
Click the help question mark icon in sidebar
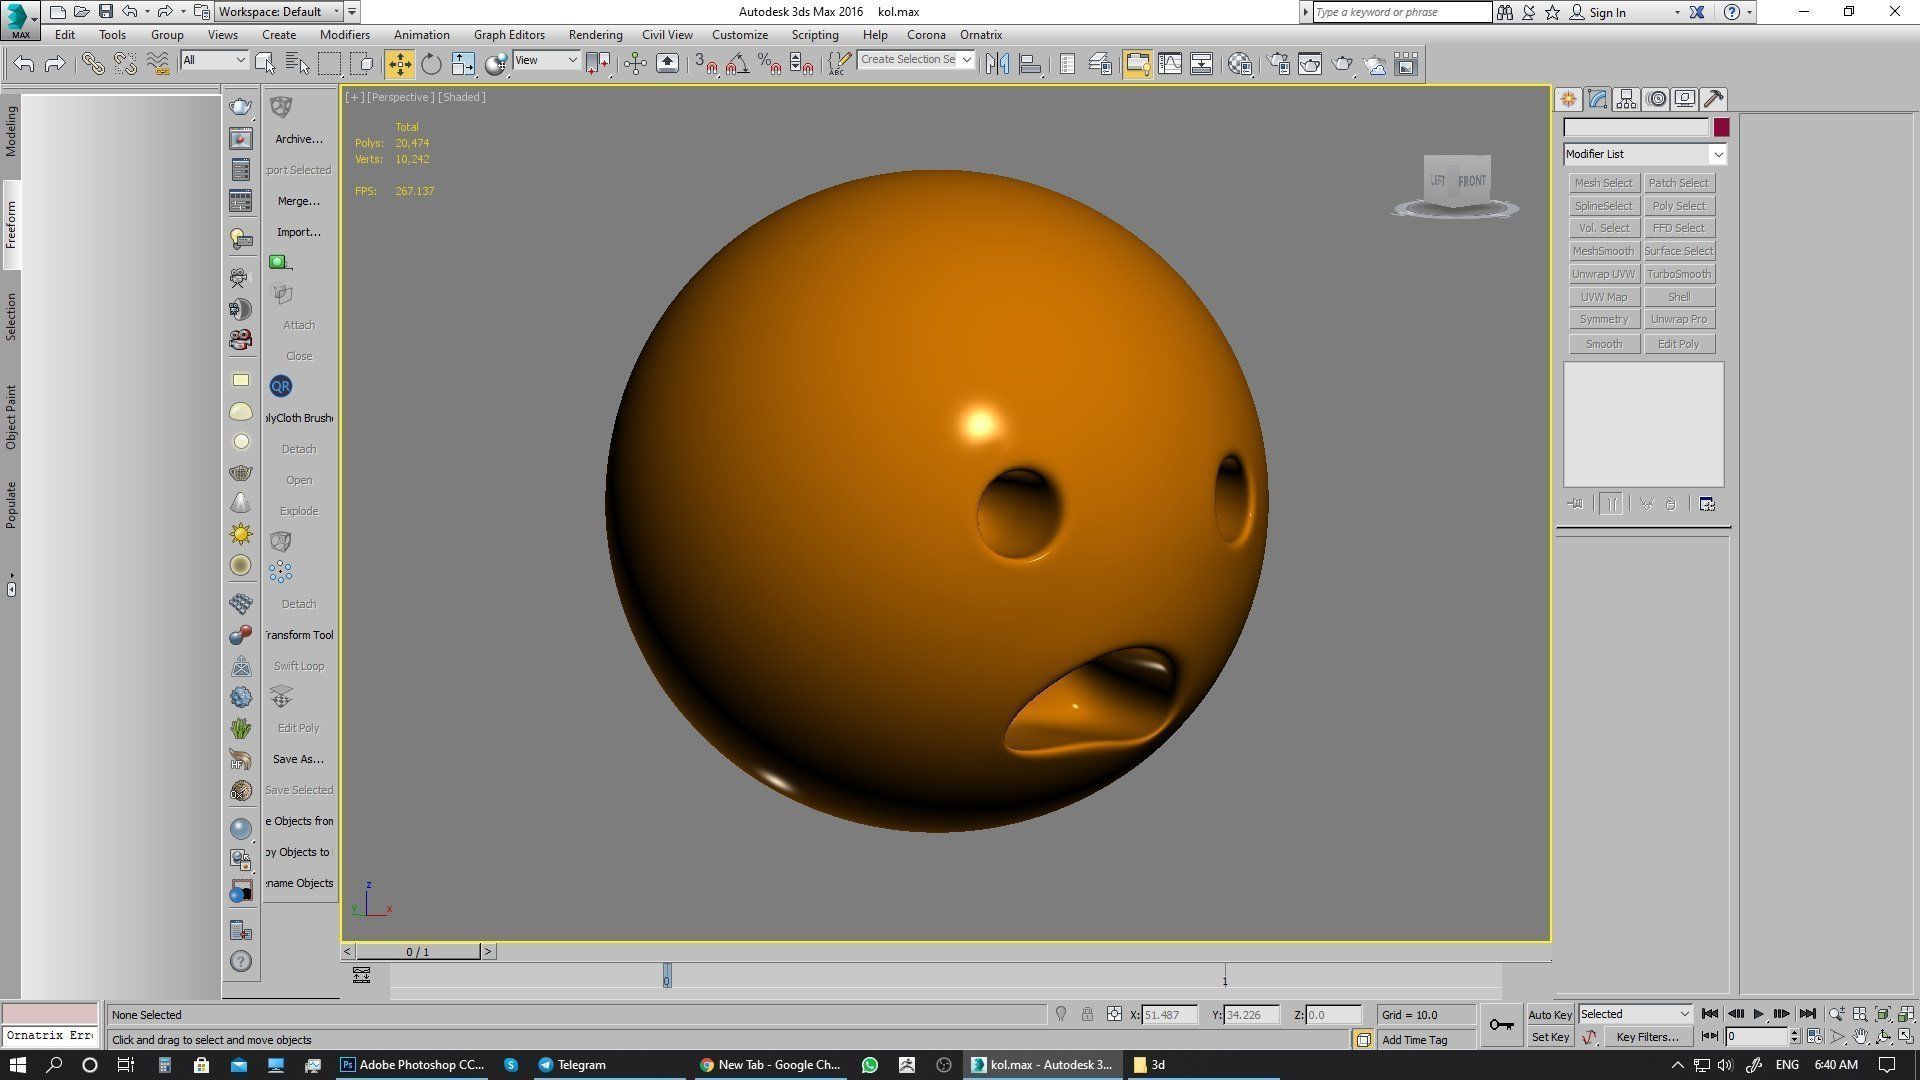[241, 962]
